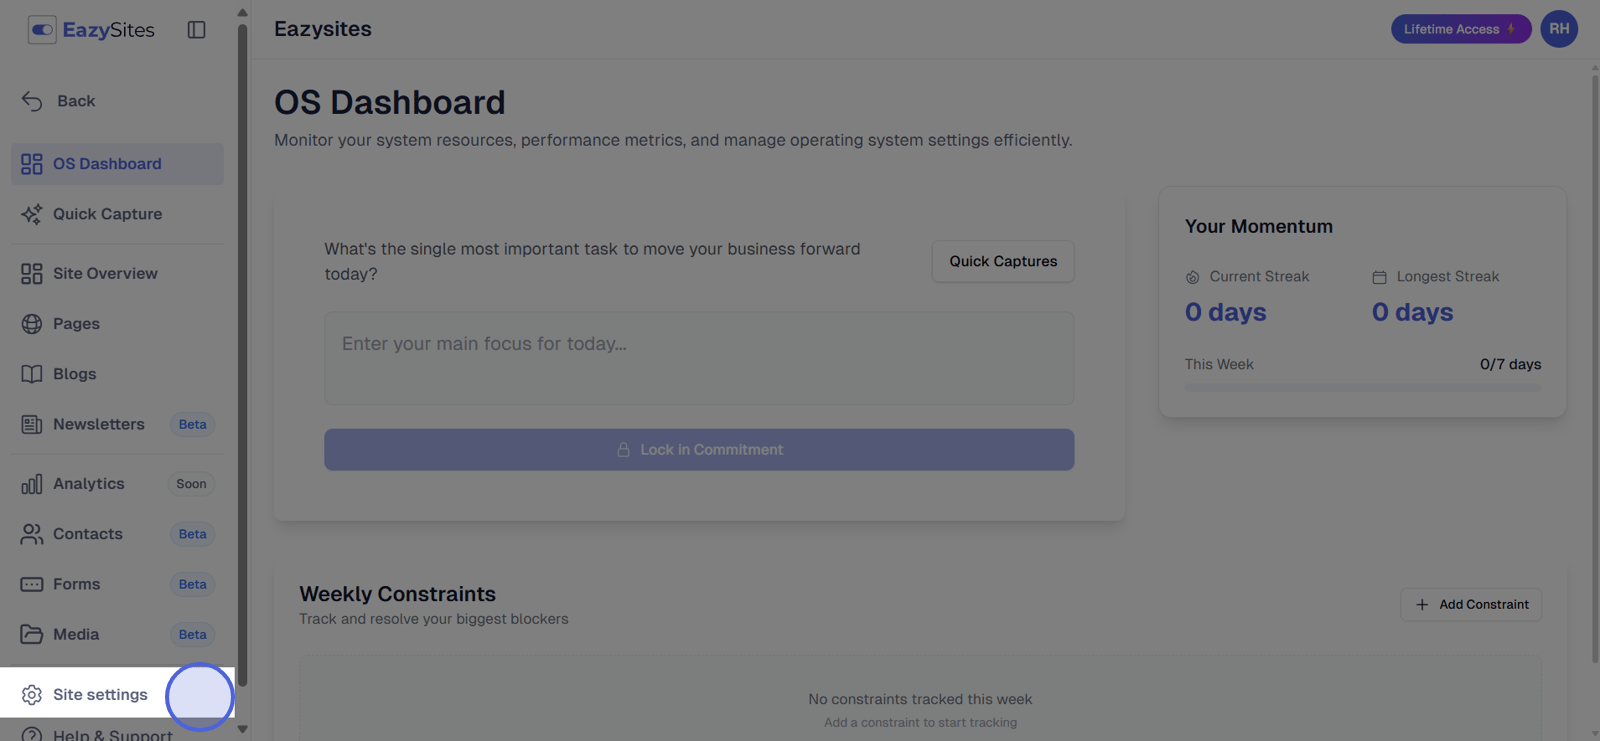
Task: Click the main focus text field
Action: click(x=698, y=358)
